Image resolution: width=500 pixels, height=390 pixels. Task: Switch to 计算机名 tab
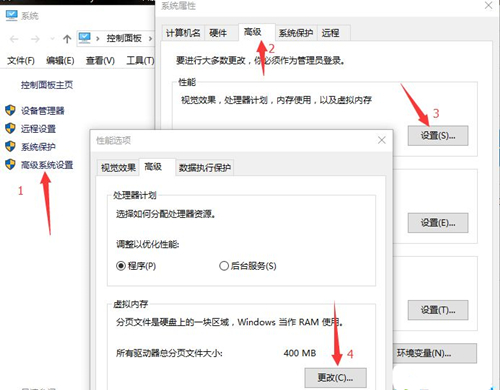pos(183,33)
